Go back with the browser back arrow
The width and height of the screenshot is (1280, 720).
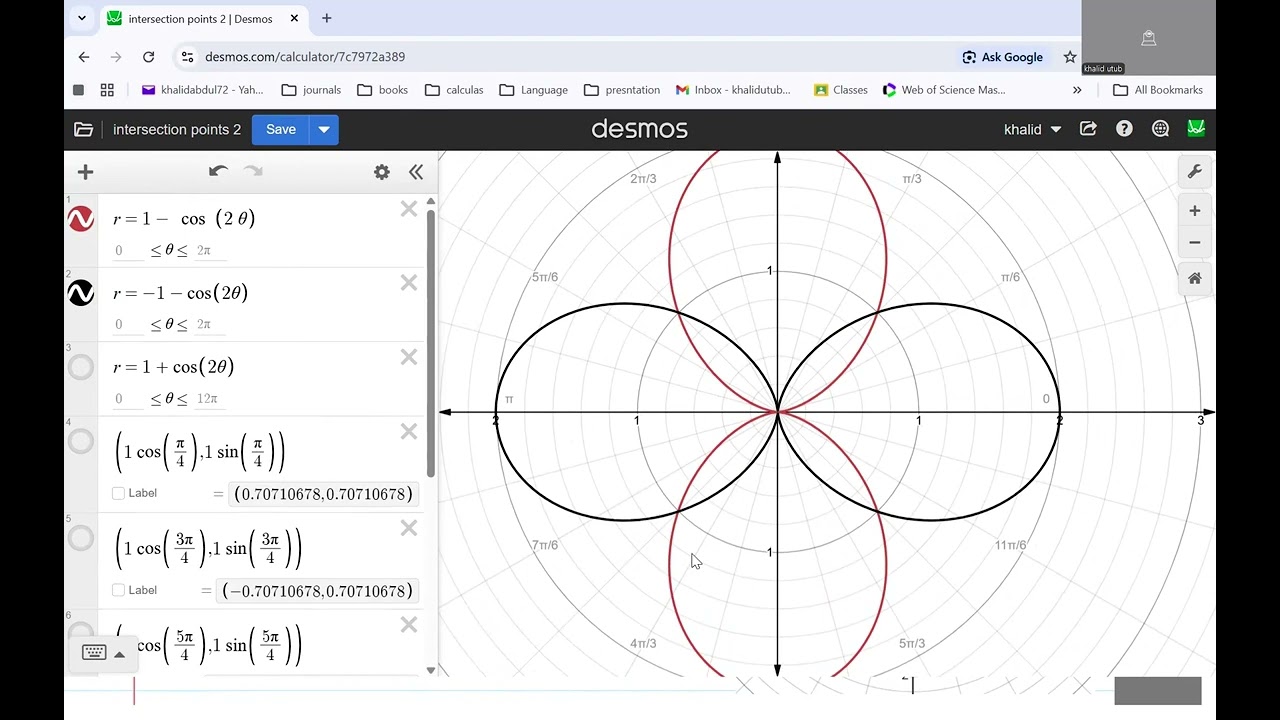pyautogui.click(x=84, y=57)
